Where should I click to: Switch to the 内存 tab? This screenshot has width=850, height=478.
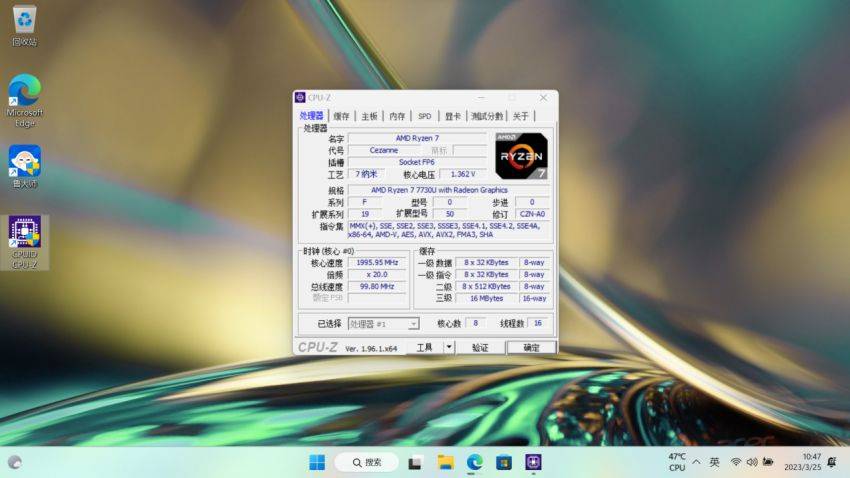click(397, 116)
